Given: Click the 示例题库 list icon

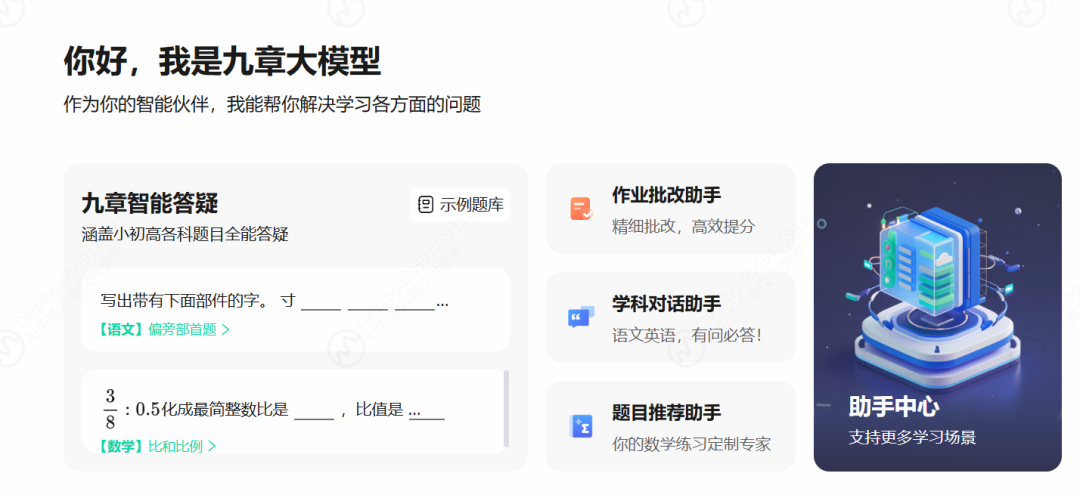Looking at the screenshot, I should click(x=426, y=205).
